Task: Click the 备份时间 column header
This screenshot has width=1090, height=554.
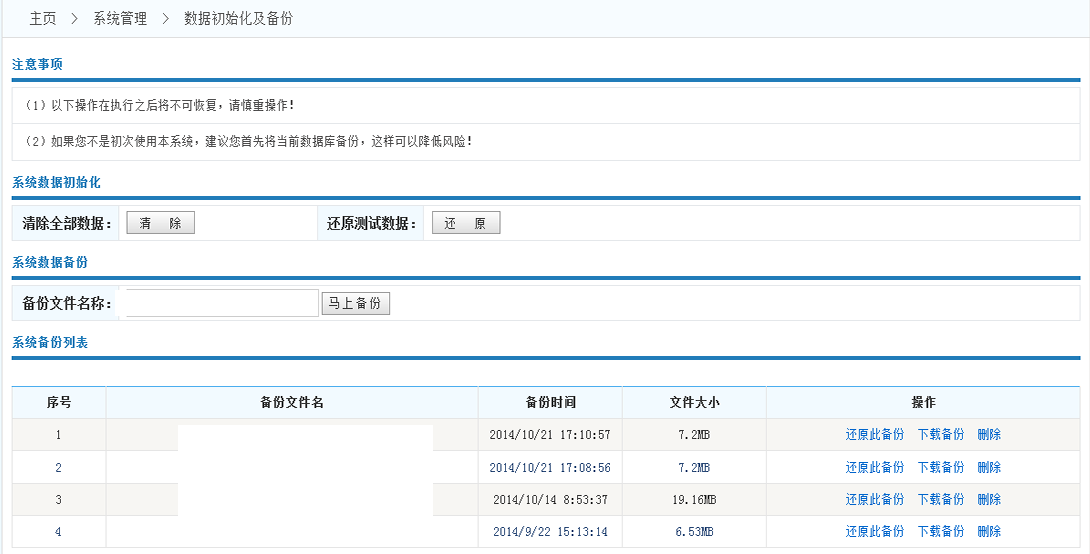Action: click(x=550, y=402)
